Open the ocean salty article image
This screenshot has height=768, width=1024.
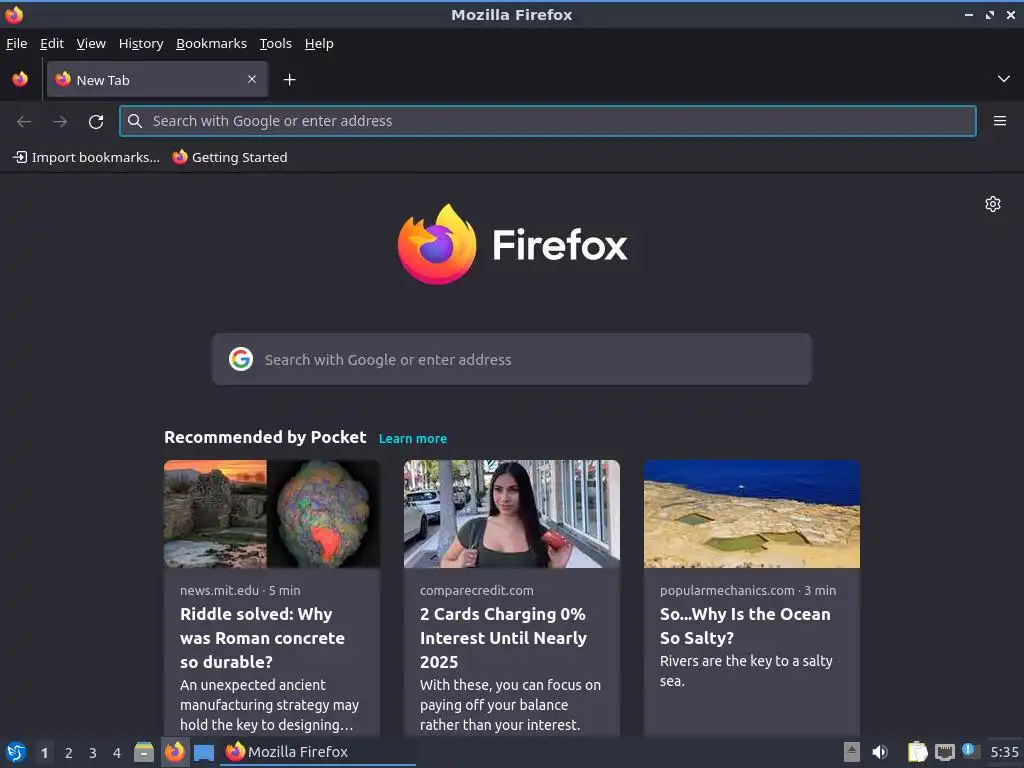[x=752, y=514]
